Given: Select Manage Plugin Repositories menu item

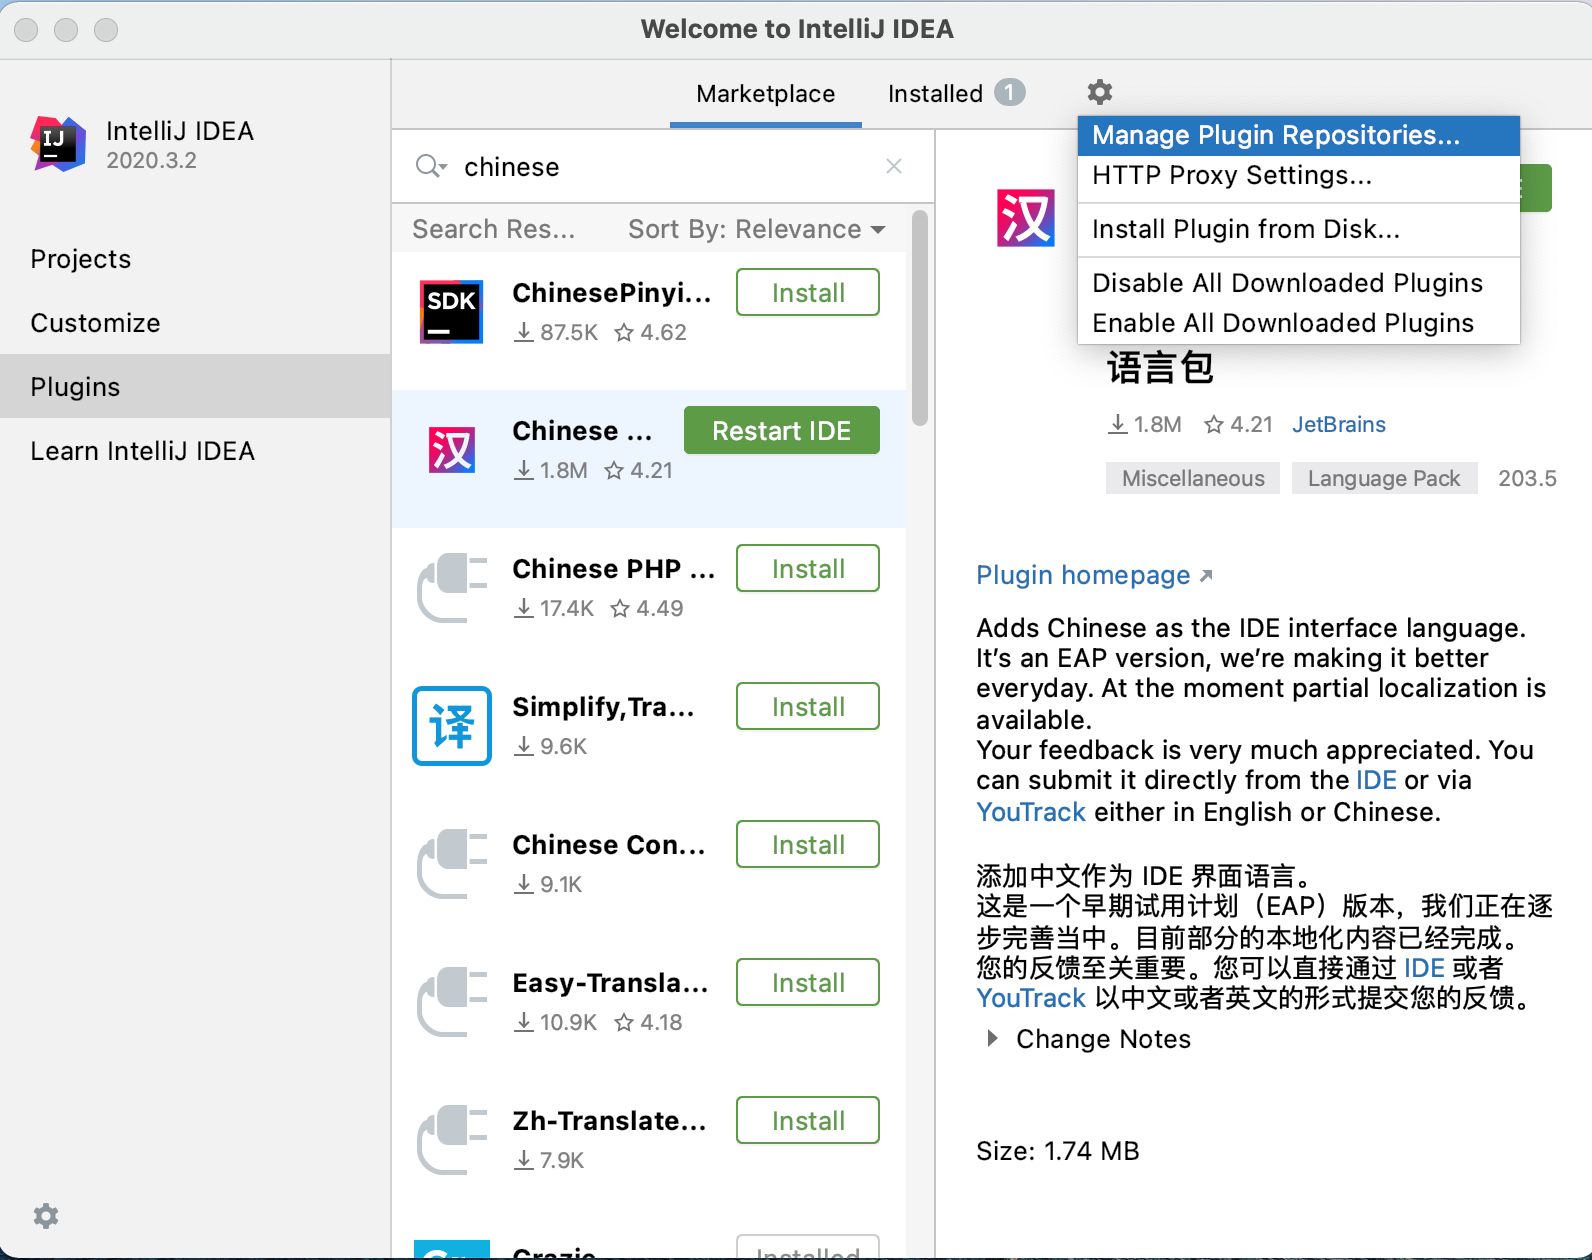Looking at the screenshot, I should (x=1299, y=135).
